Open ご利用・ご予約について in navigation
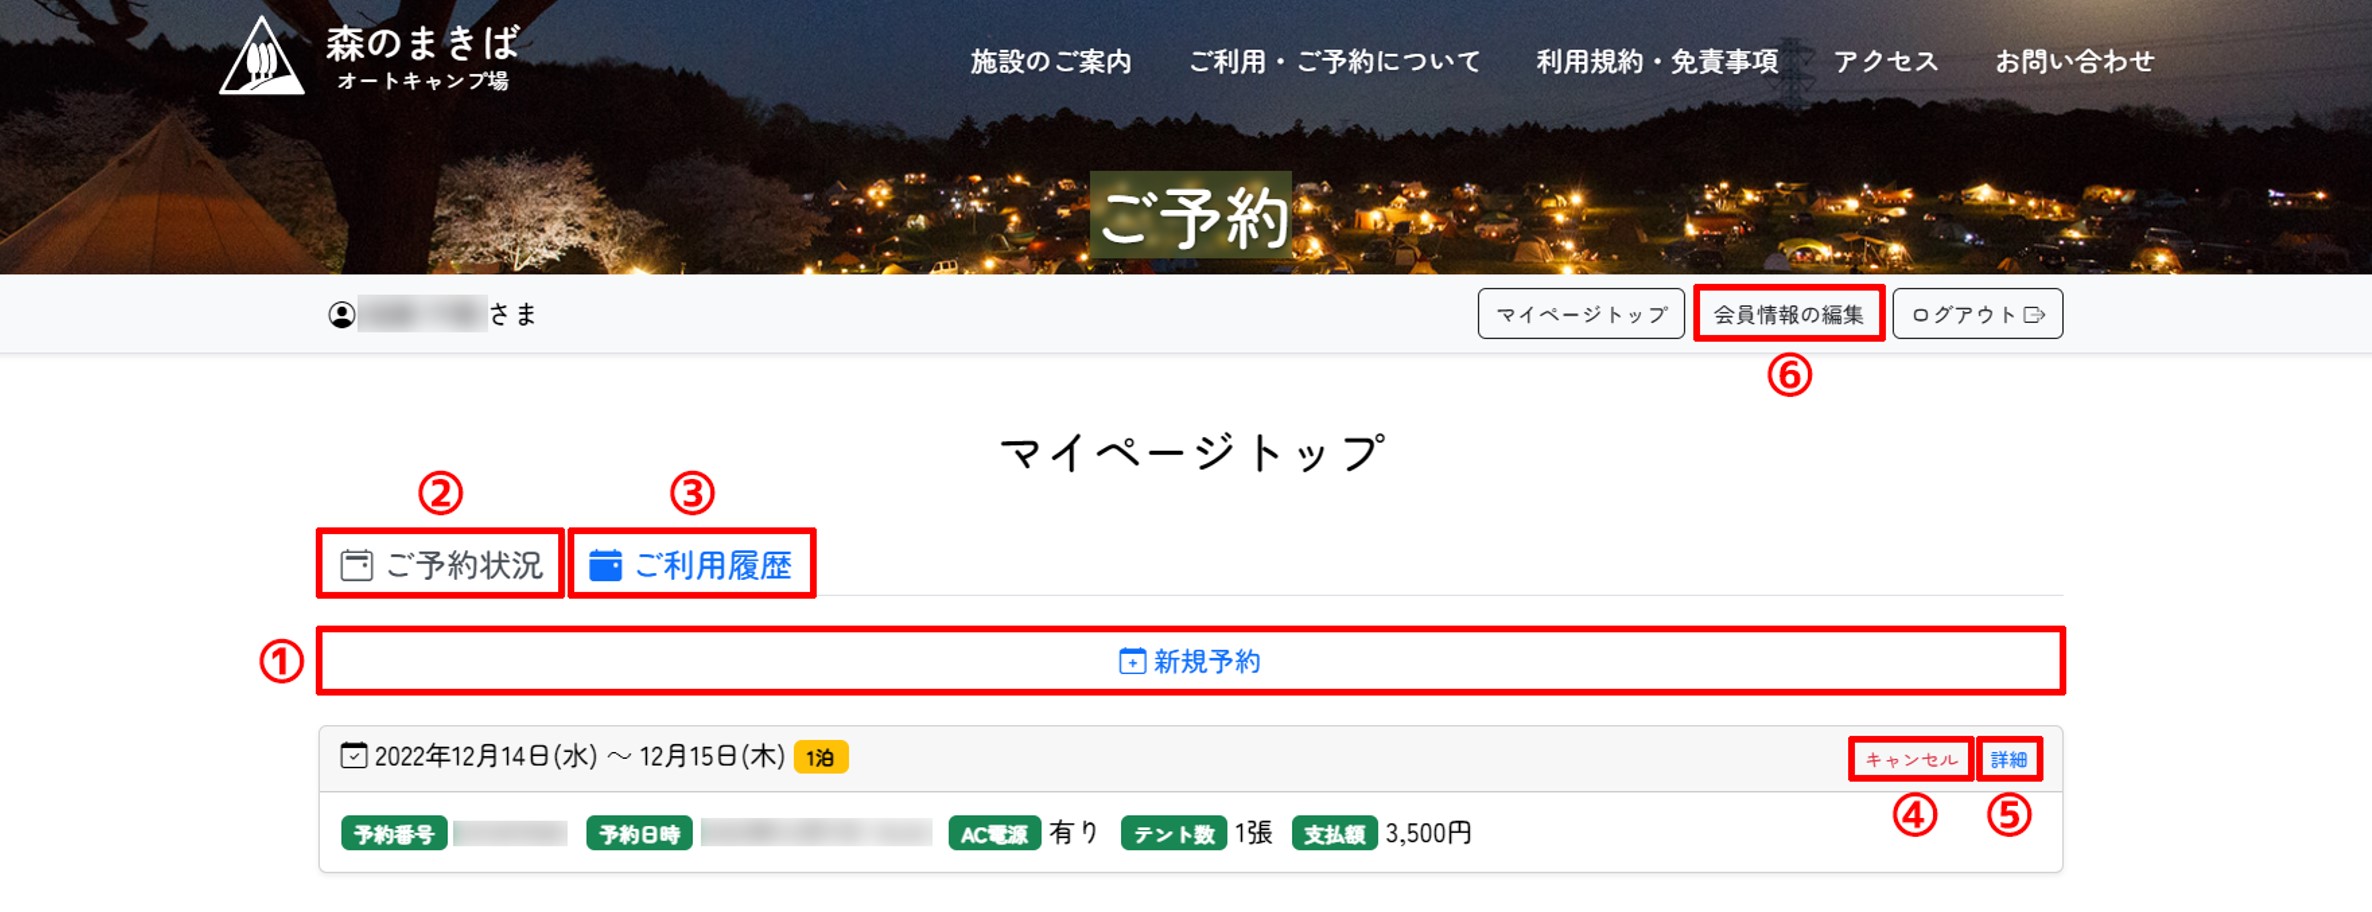 pos(1334,62)
